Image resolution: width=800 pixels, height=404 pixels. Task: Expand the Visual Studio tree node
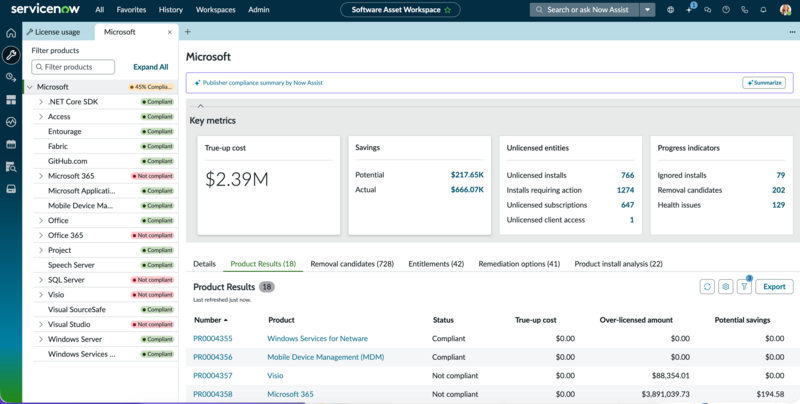point(41,324)
